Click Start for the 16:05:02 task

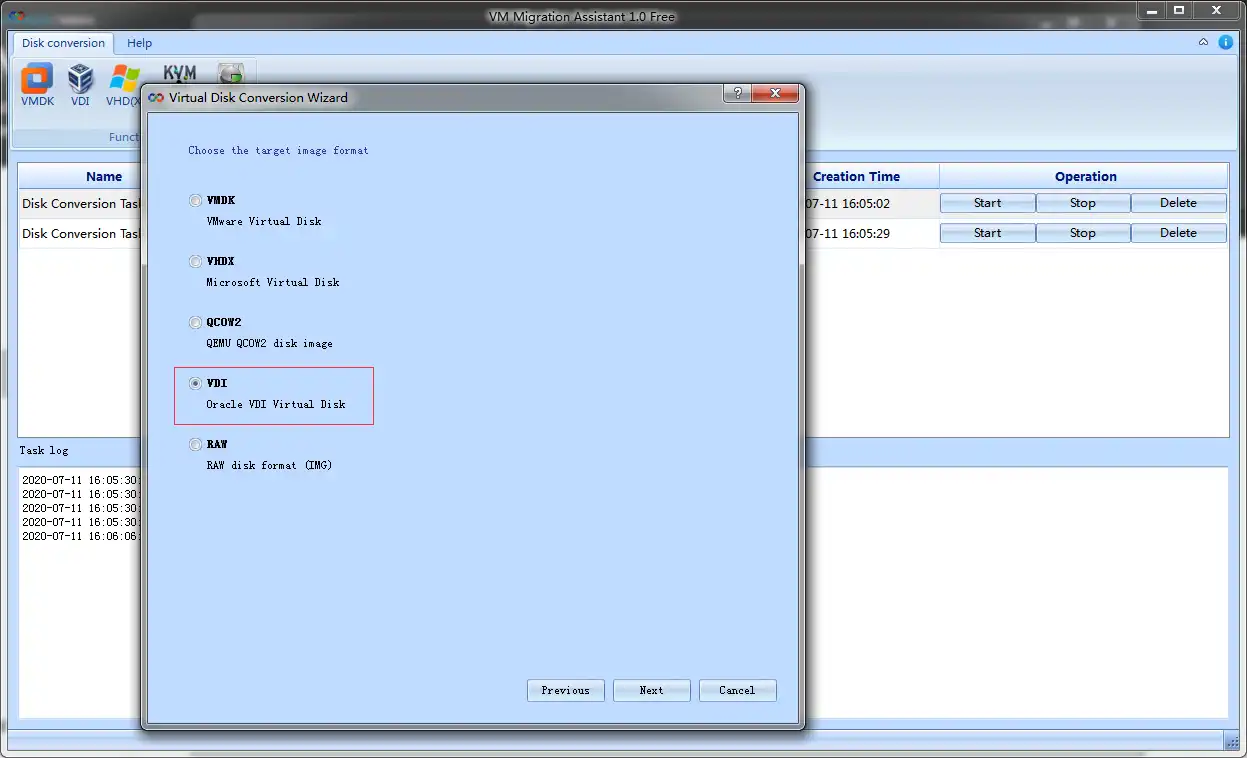pos(988,203)
